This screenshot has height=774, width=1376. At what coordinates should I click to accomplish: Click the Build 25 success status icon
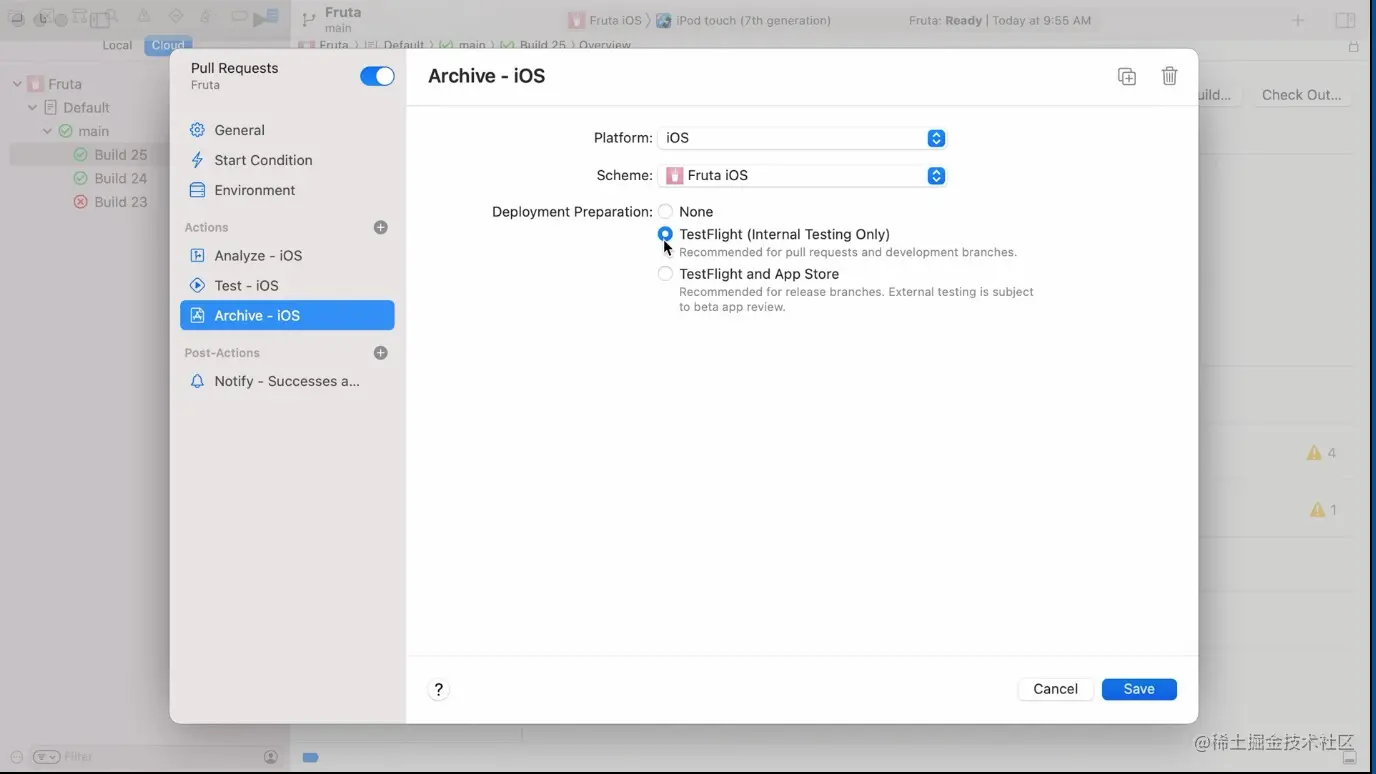click(x=81, y=155)
